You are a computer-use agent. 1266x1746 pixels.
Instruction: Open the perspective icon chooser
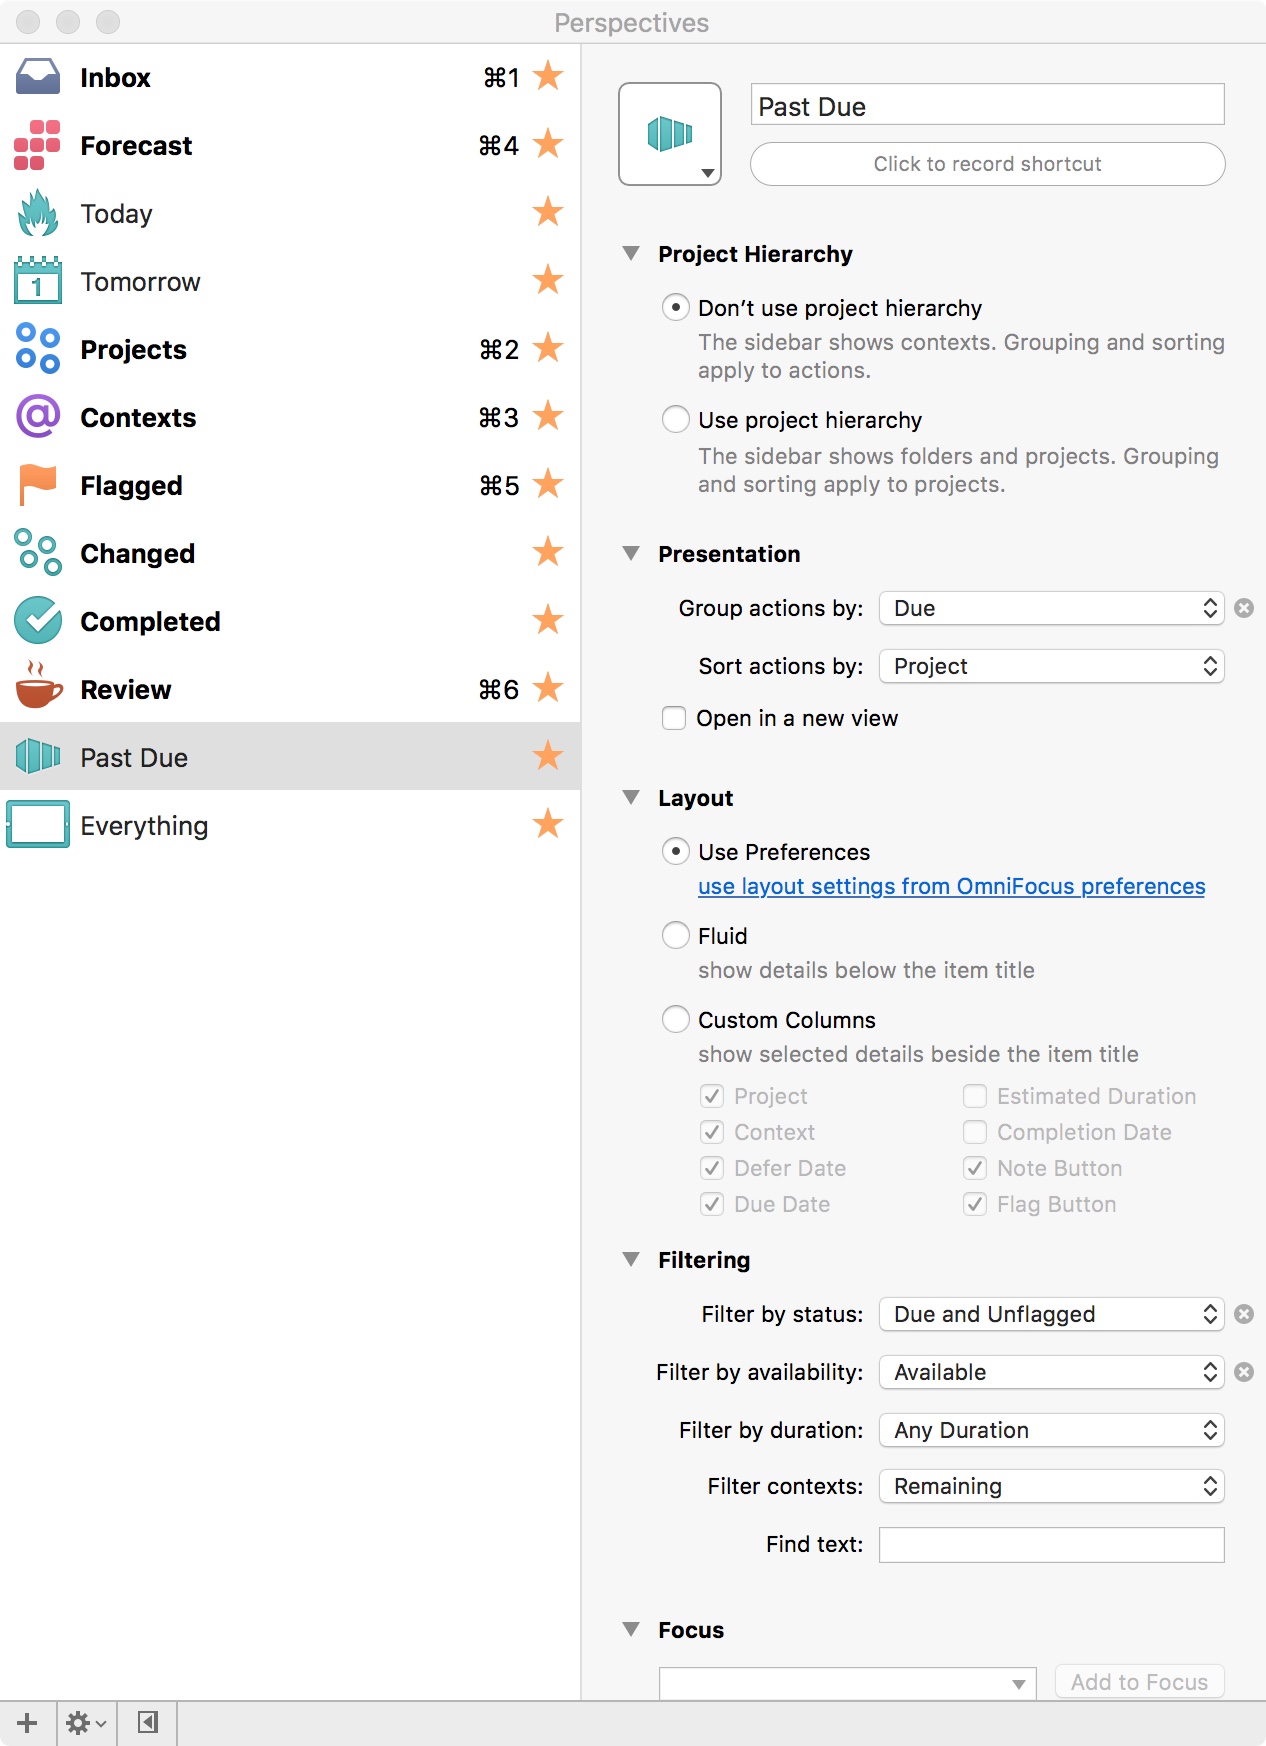coord(670,134)
